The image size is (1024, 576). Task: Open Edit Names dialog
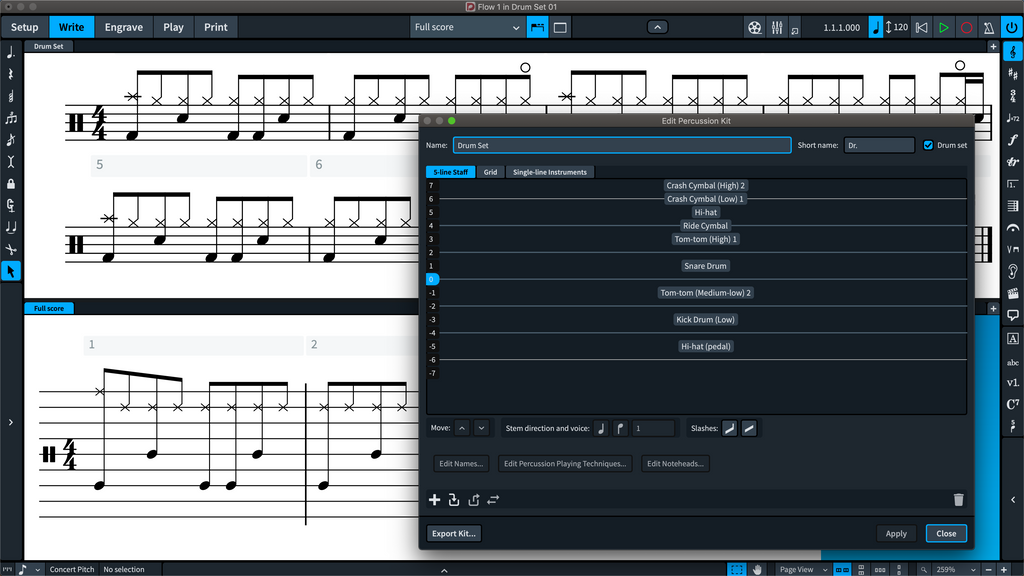coord(461,464)
